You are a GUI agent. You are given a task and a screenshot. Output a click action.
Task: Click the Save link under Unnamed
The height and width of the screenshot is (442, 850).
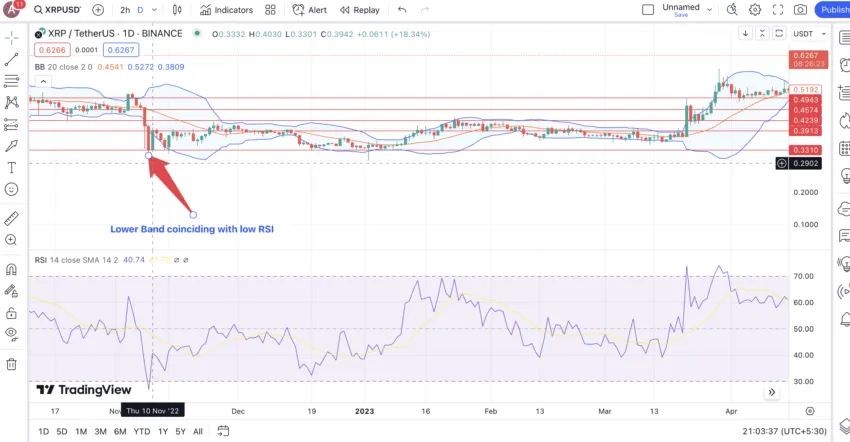[681, 15]
